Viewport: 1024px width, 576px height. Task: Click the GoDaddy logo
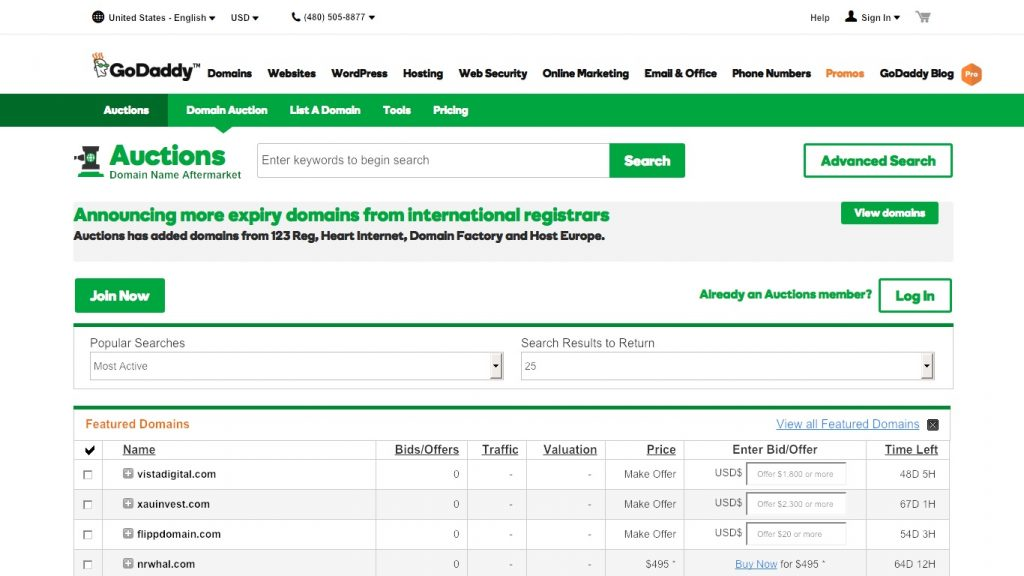tap(146, 67)
